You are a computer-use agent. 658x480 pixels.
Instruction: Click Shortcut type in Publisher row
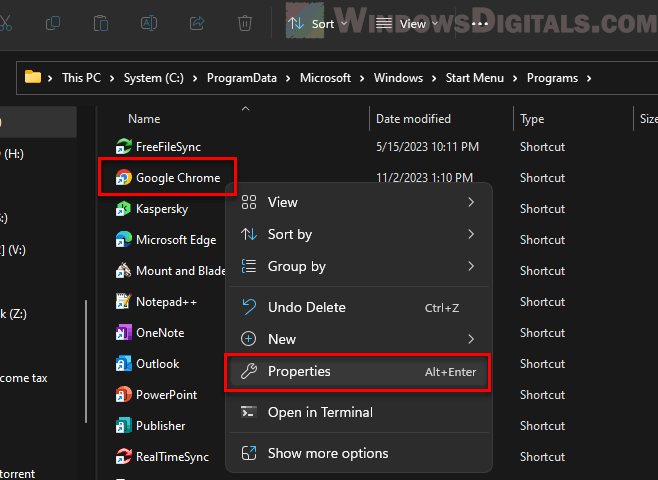(x=542, y=426)
